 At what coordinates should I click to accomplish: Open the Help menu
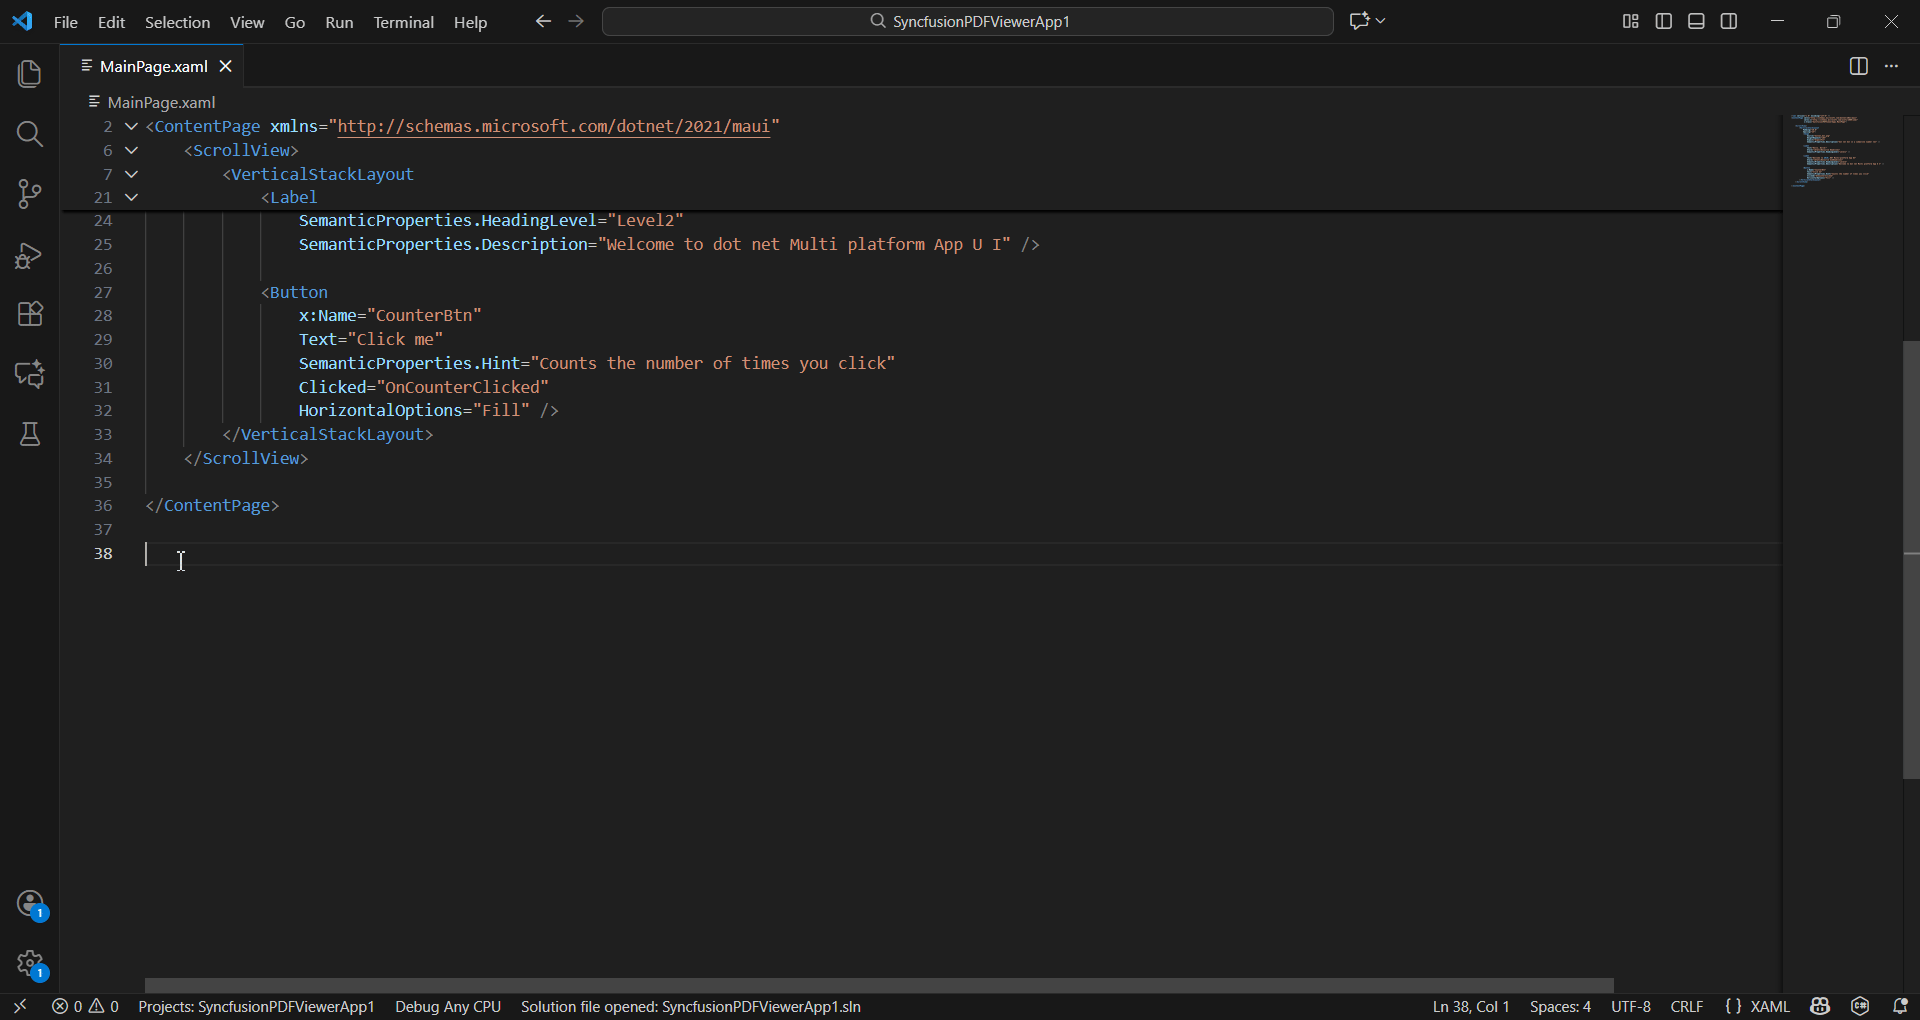[x=470, y=22]
